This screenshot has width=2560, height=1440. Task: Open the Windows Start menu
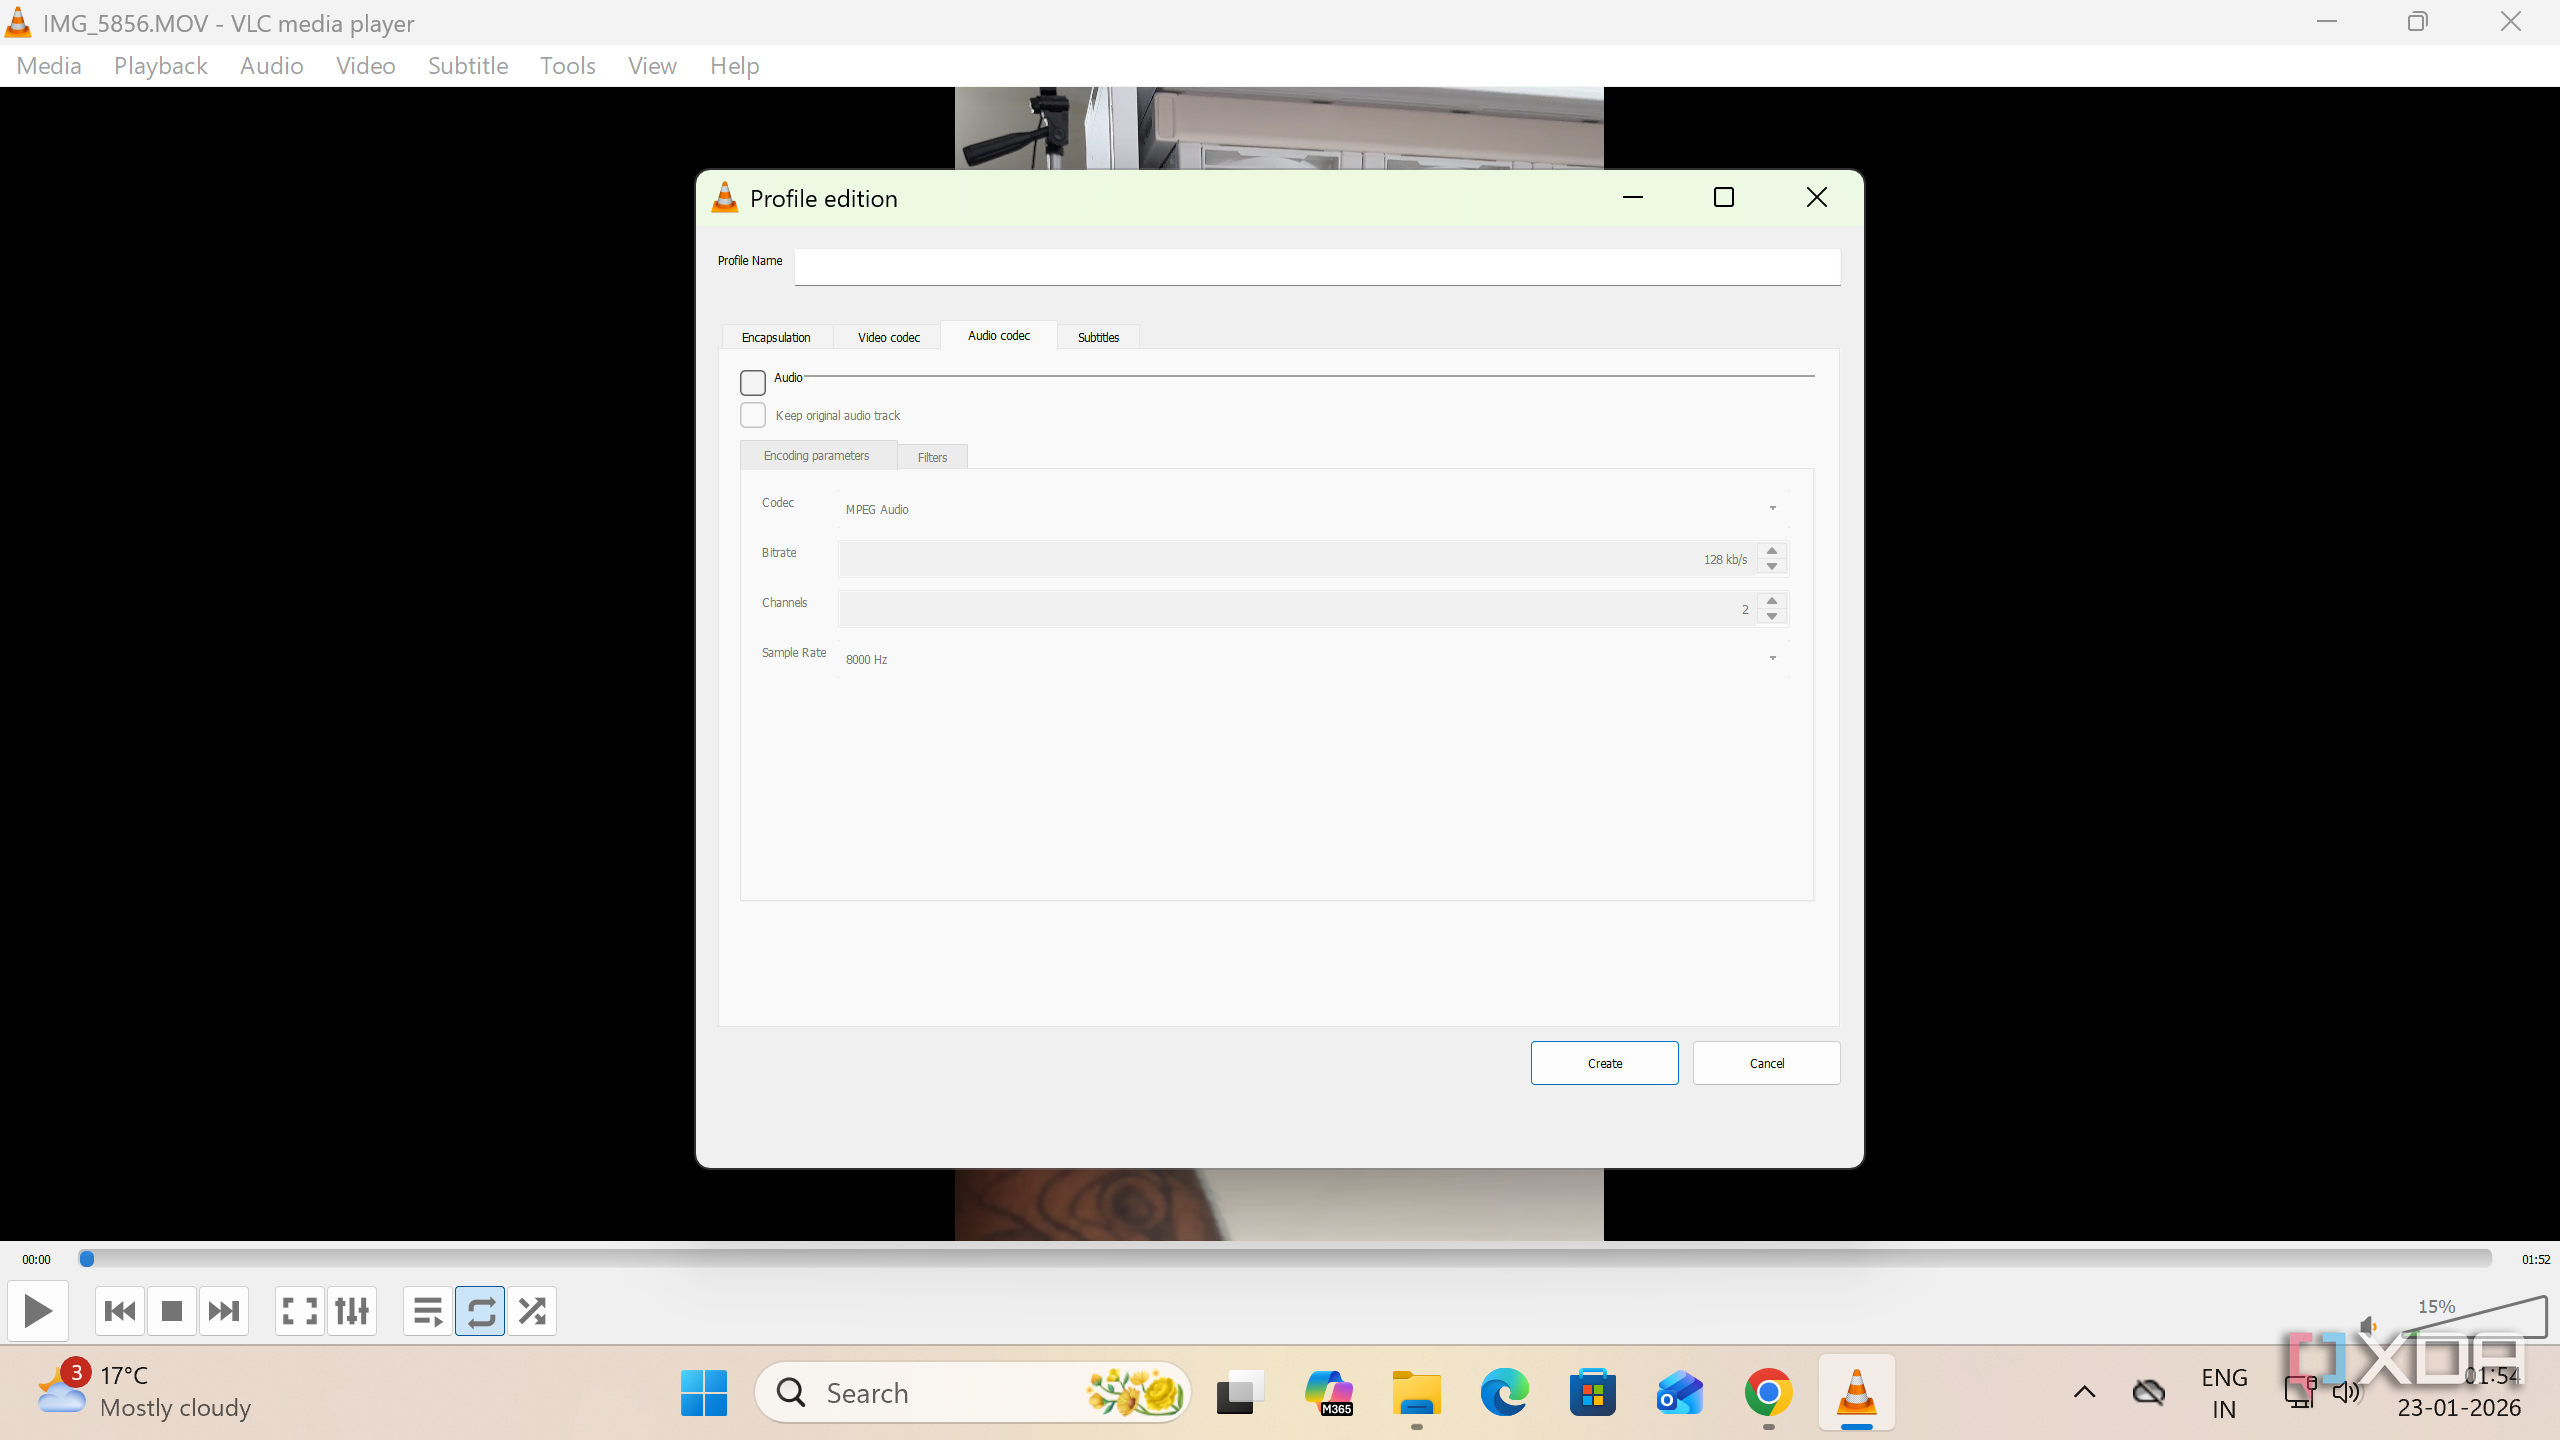point(704,1392)
